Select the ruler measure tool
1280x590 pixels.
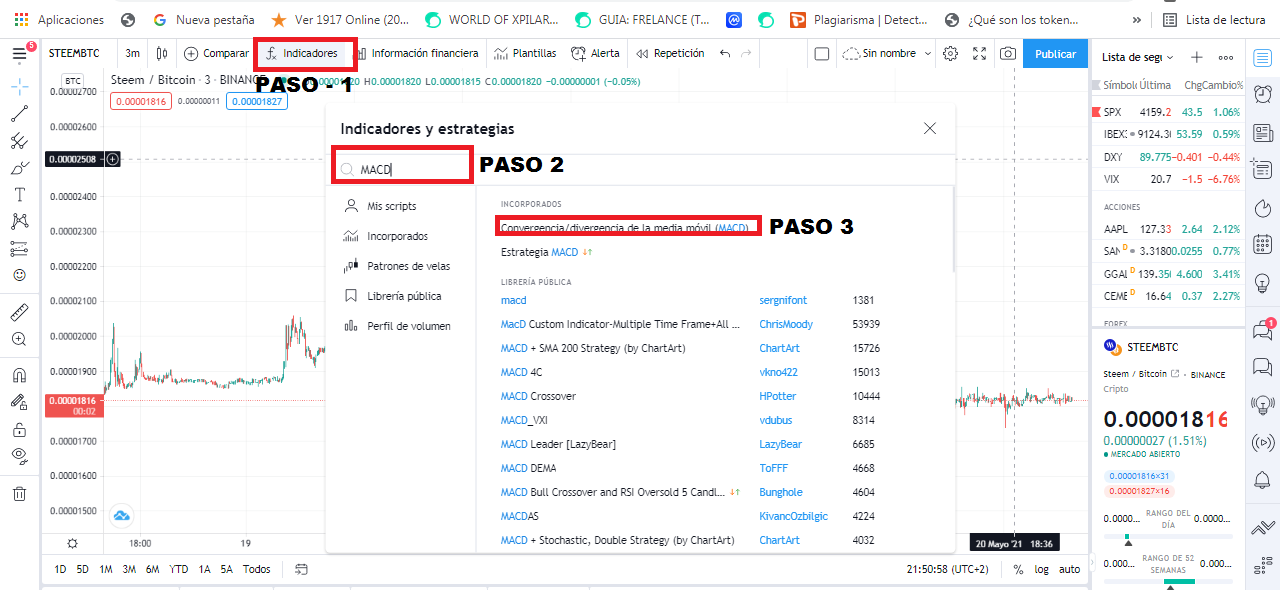click(19, 312)
